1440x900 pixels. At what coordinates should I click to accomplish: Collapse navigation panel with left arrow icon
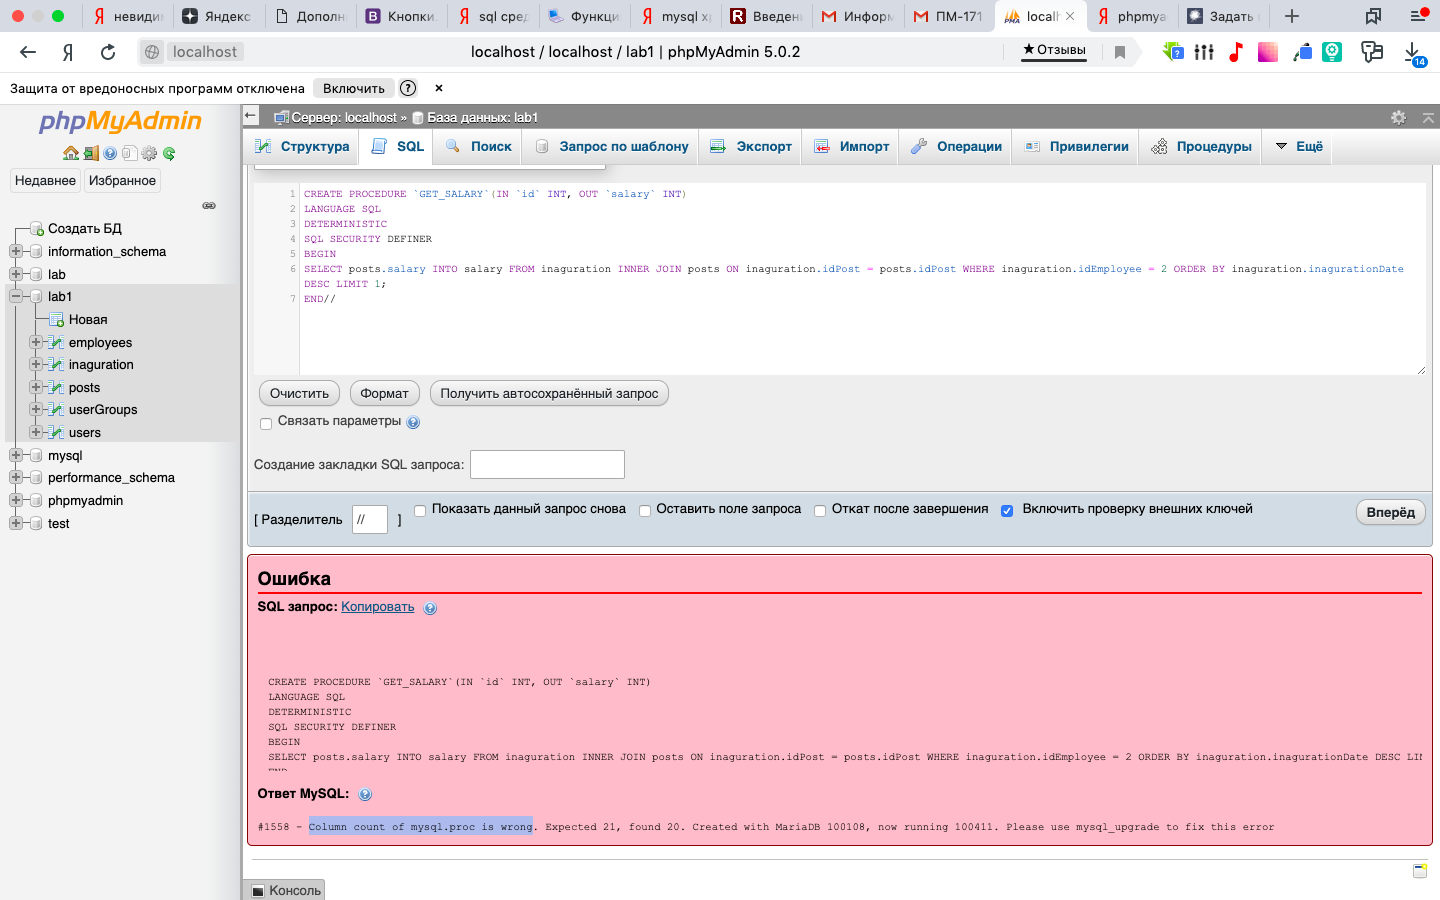(251, 116)
